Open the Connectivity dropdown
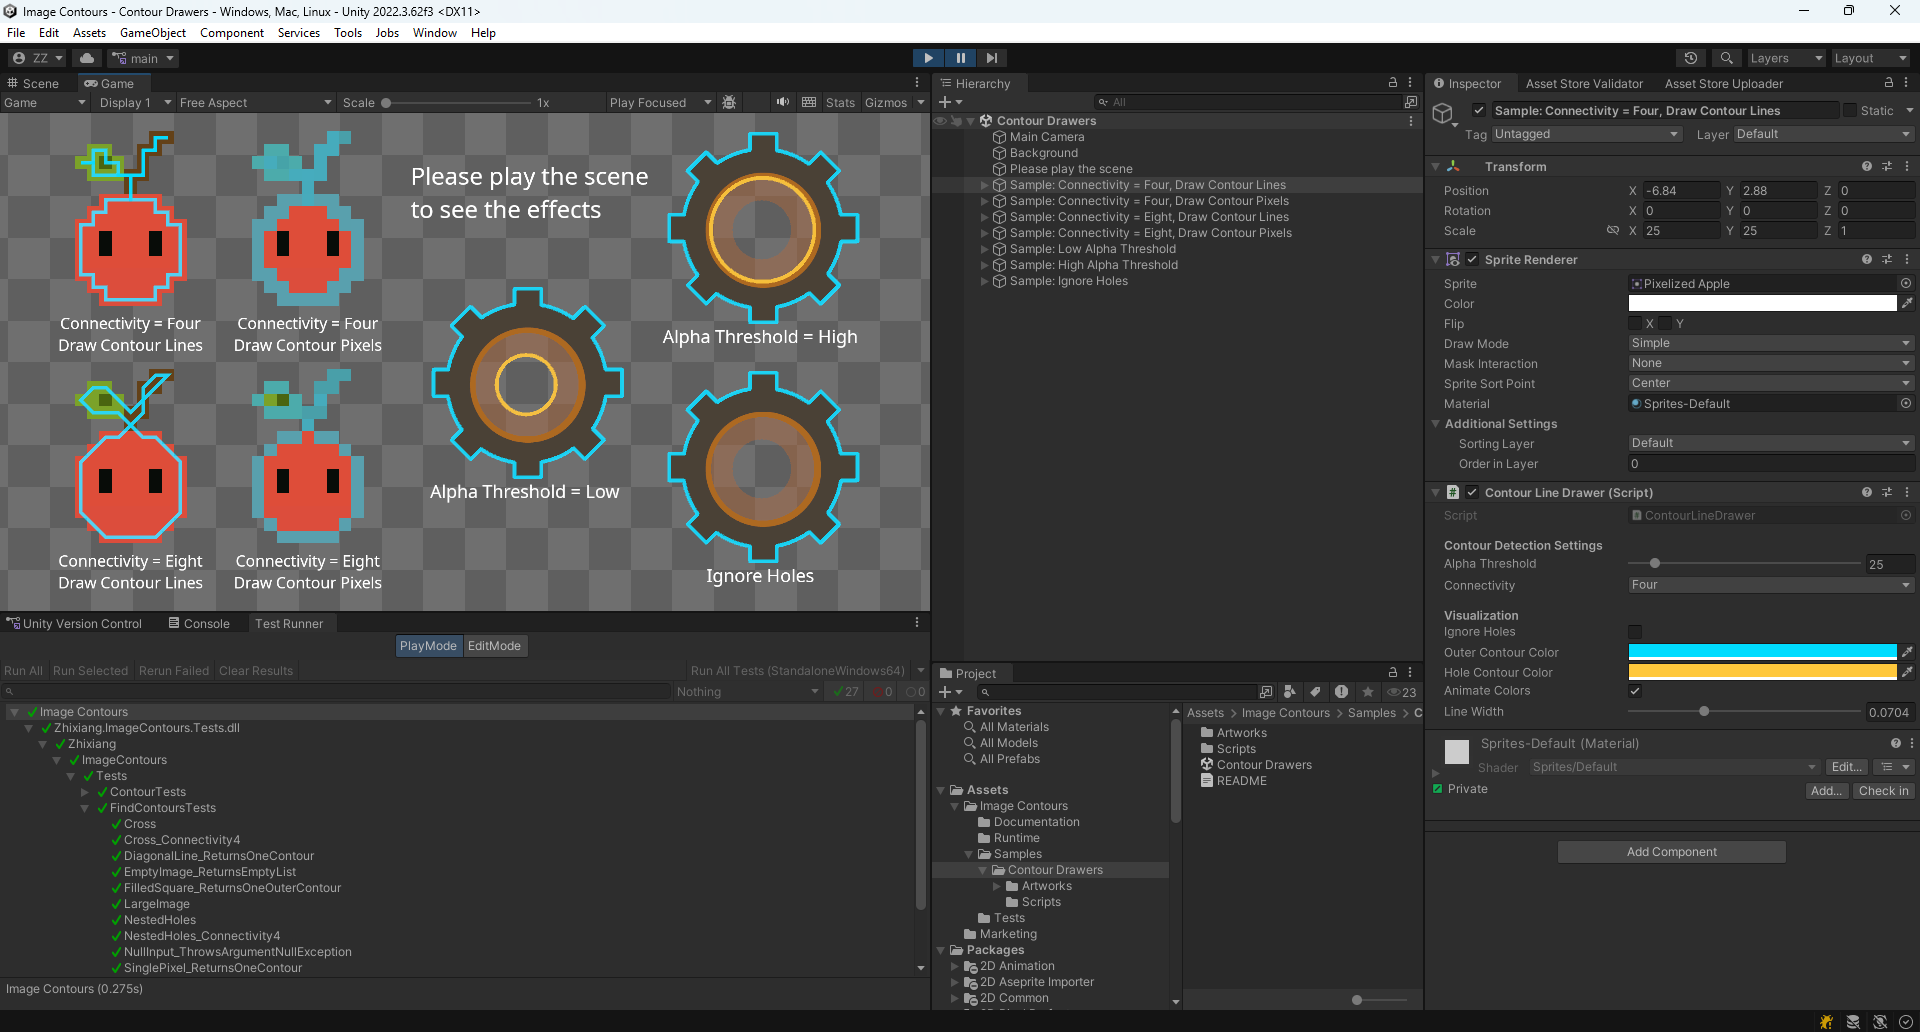The width and height of the screenshot is (1920, 1032). [x=1770, y=585]
